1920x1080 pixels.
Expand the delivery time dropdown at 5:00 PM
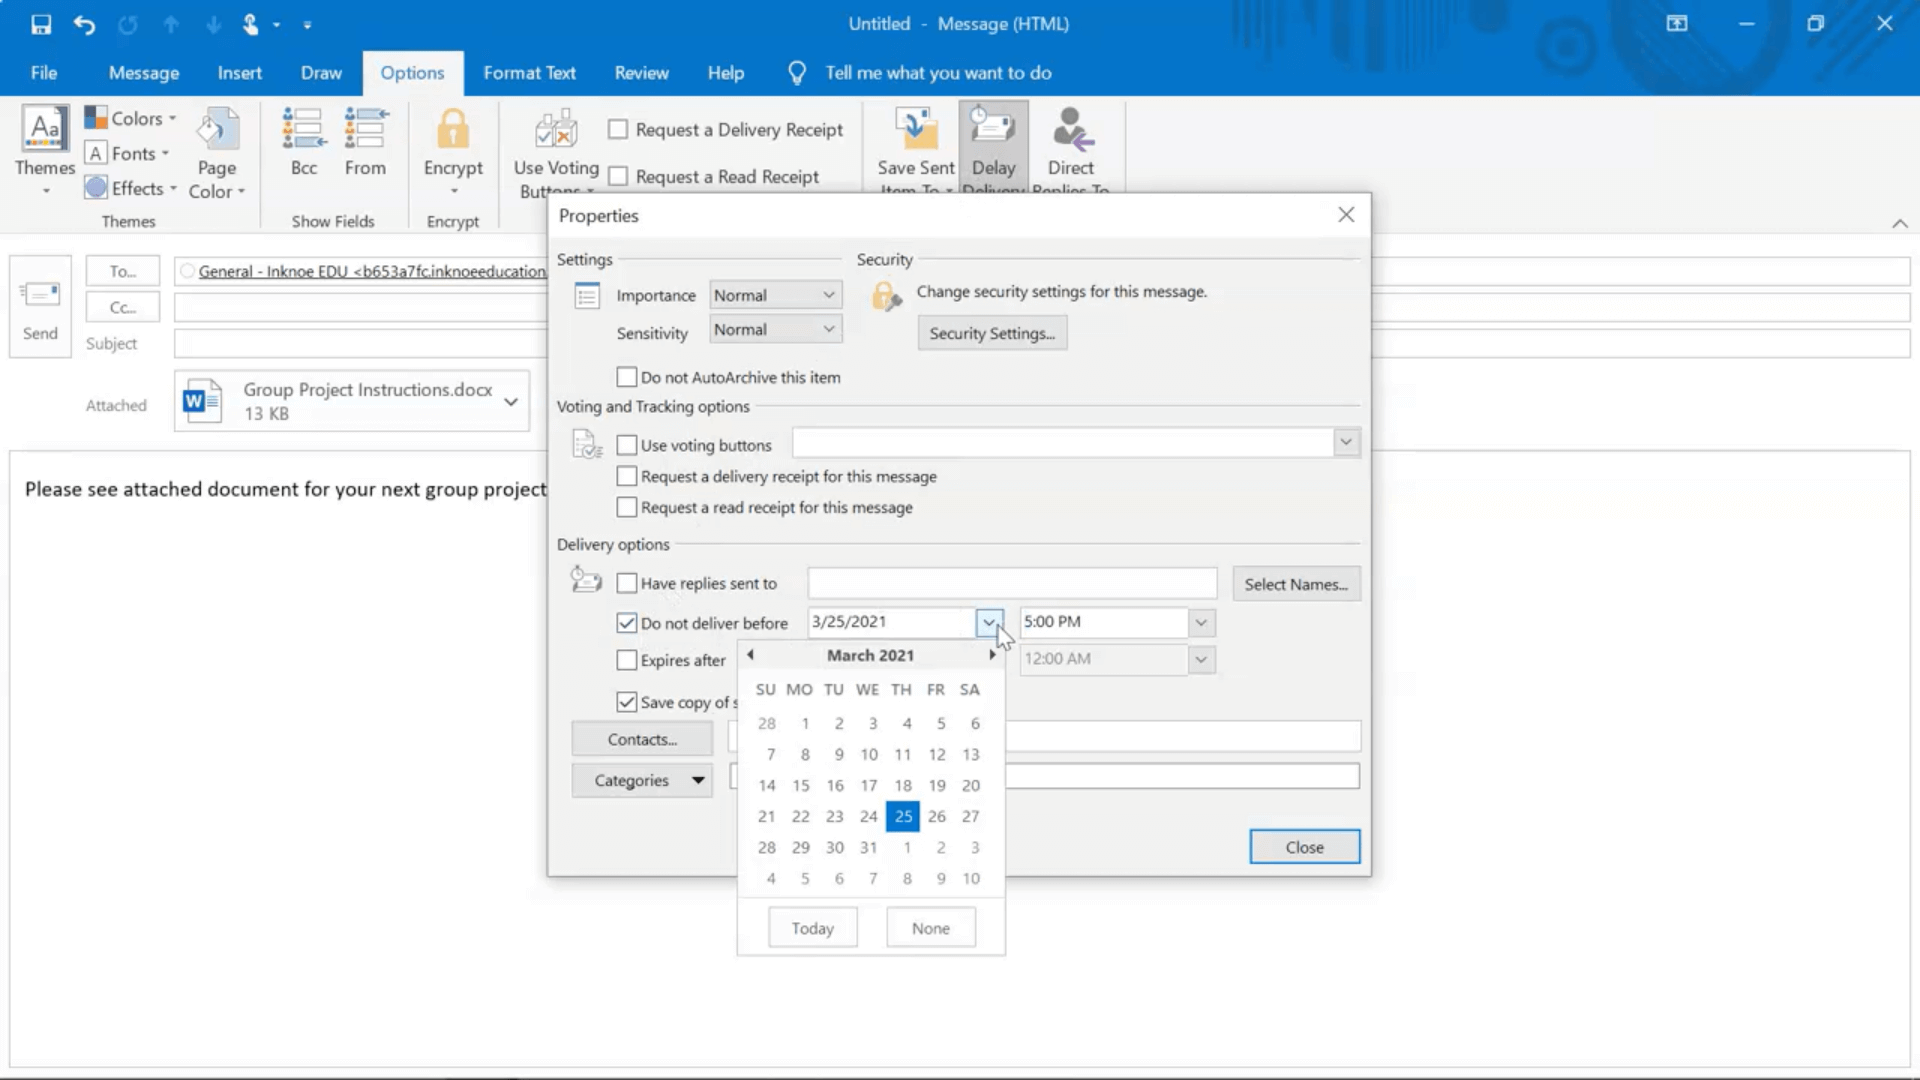(x=1199, y=621)
